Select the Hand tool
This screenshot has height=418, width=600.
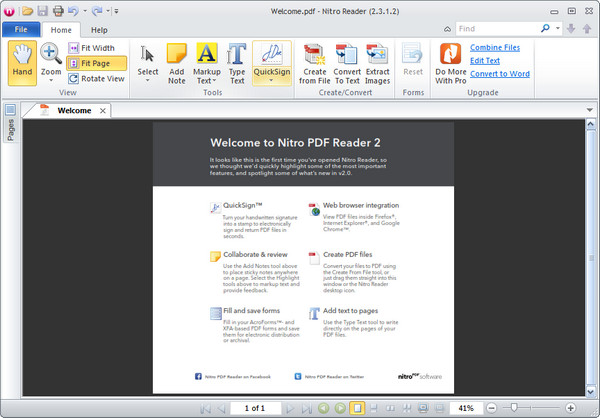click(x=22, y=63)
